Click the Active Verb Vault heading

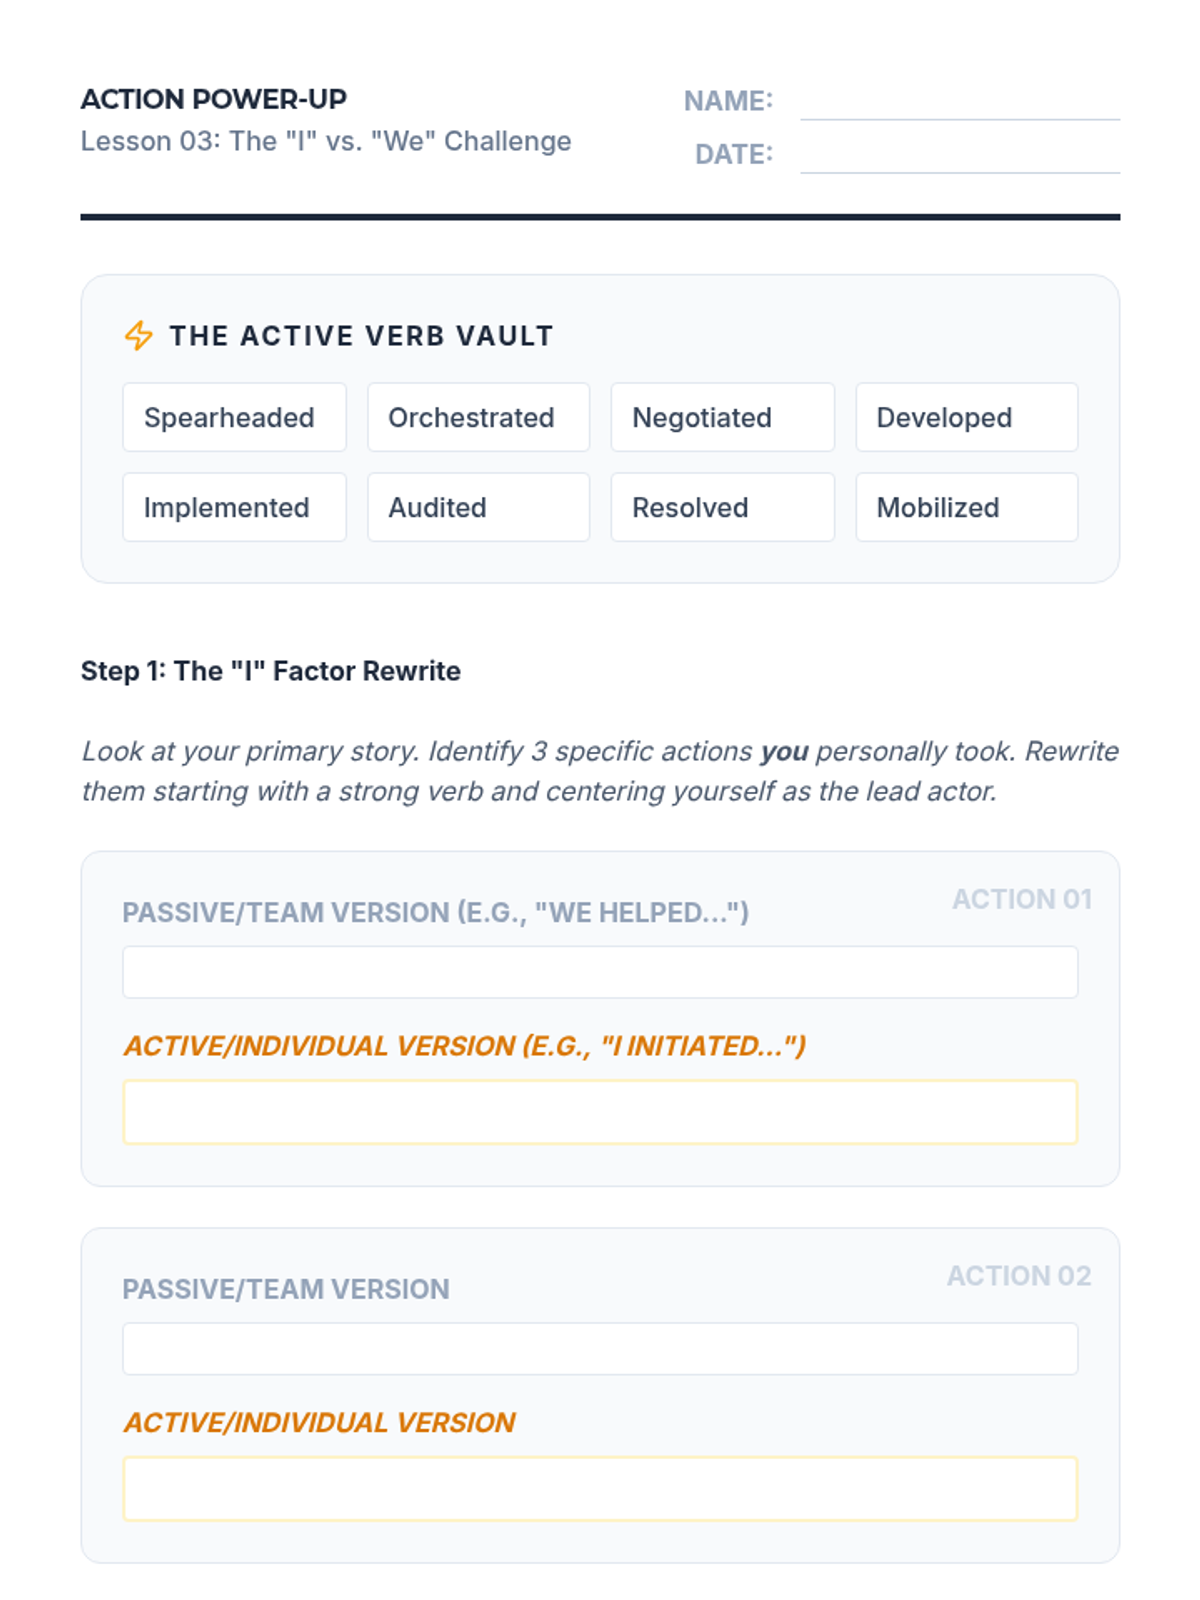(361, 336)
